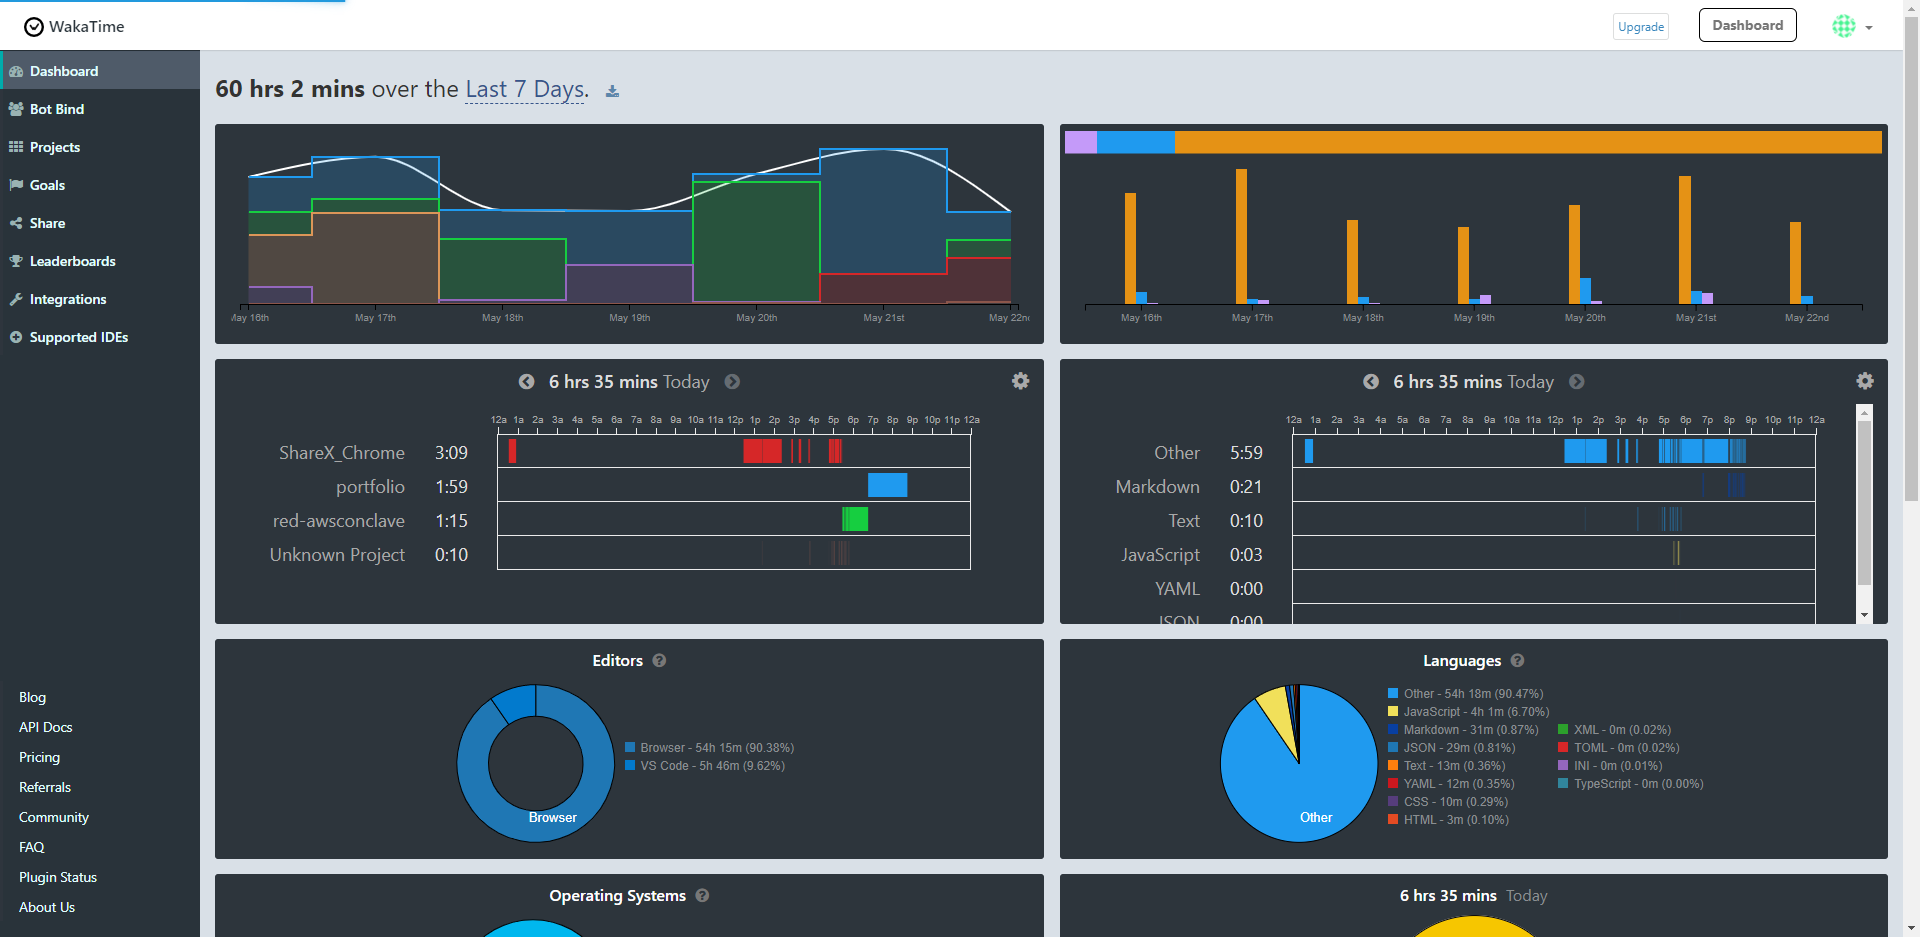Click the Dashboard sidebar gauge icon
Image resolution: width=1920 pixels, height=937 pixels.
(16, 71)
